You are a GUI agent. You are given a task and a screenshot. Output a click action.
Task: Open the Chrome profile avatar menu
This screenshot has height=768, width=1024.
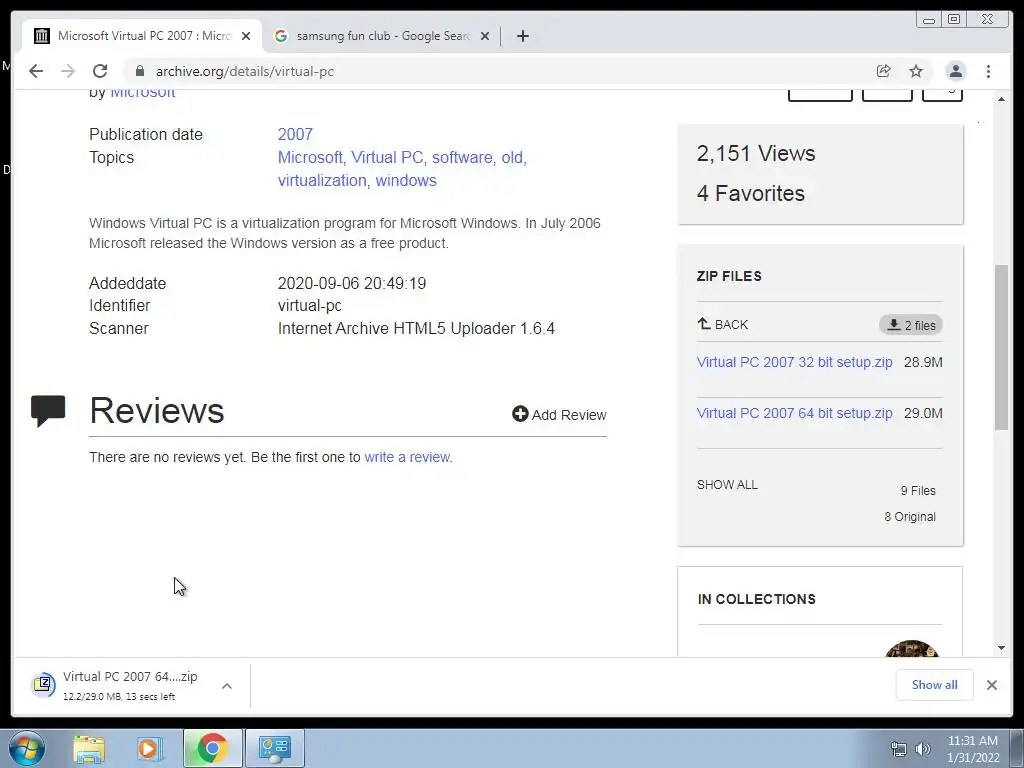pyautogui.click(x=955, y=71)
